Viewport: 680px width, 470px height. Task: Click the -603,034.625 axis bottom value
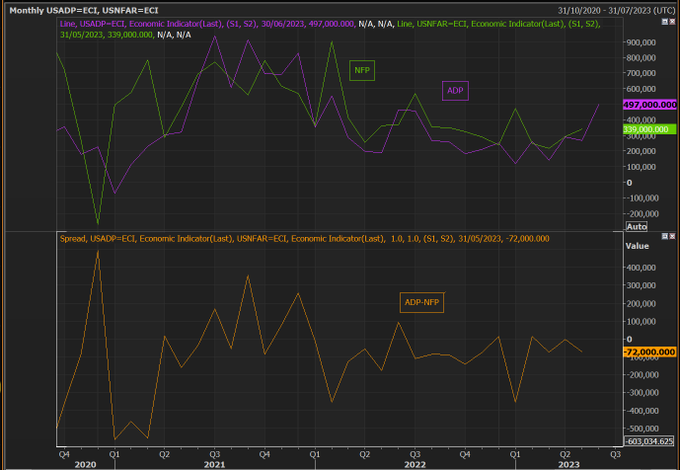coord(649,440)
